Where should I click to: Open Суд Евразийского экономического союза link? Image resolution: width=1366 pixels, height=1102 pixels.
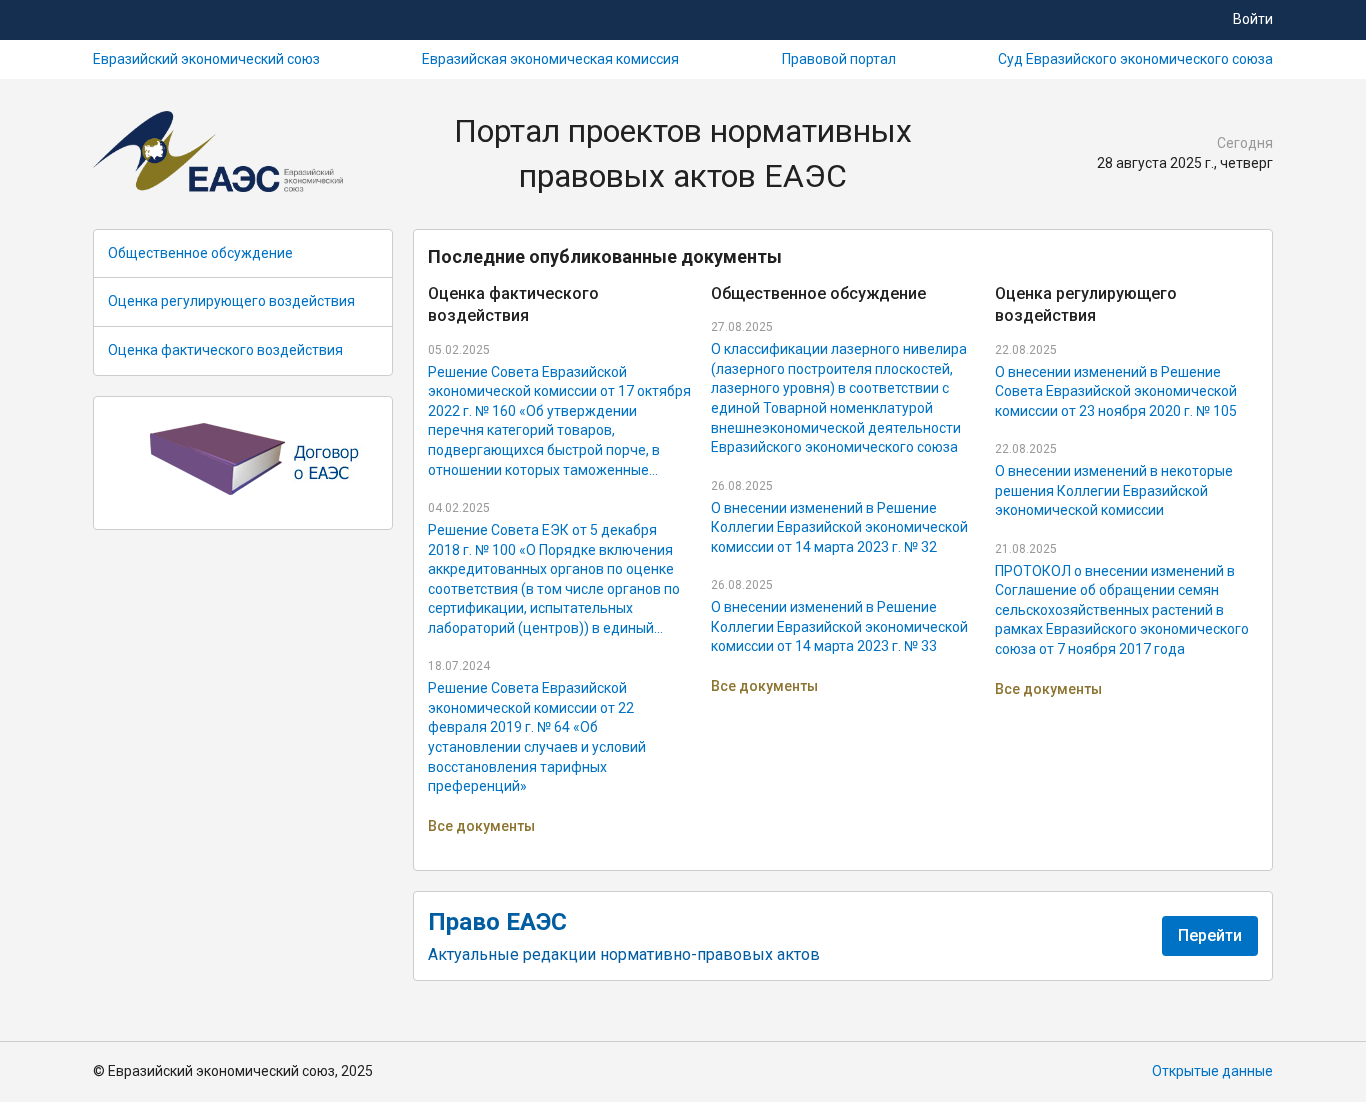(1135, 59)
